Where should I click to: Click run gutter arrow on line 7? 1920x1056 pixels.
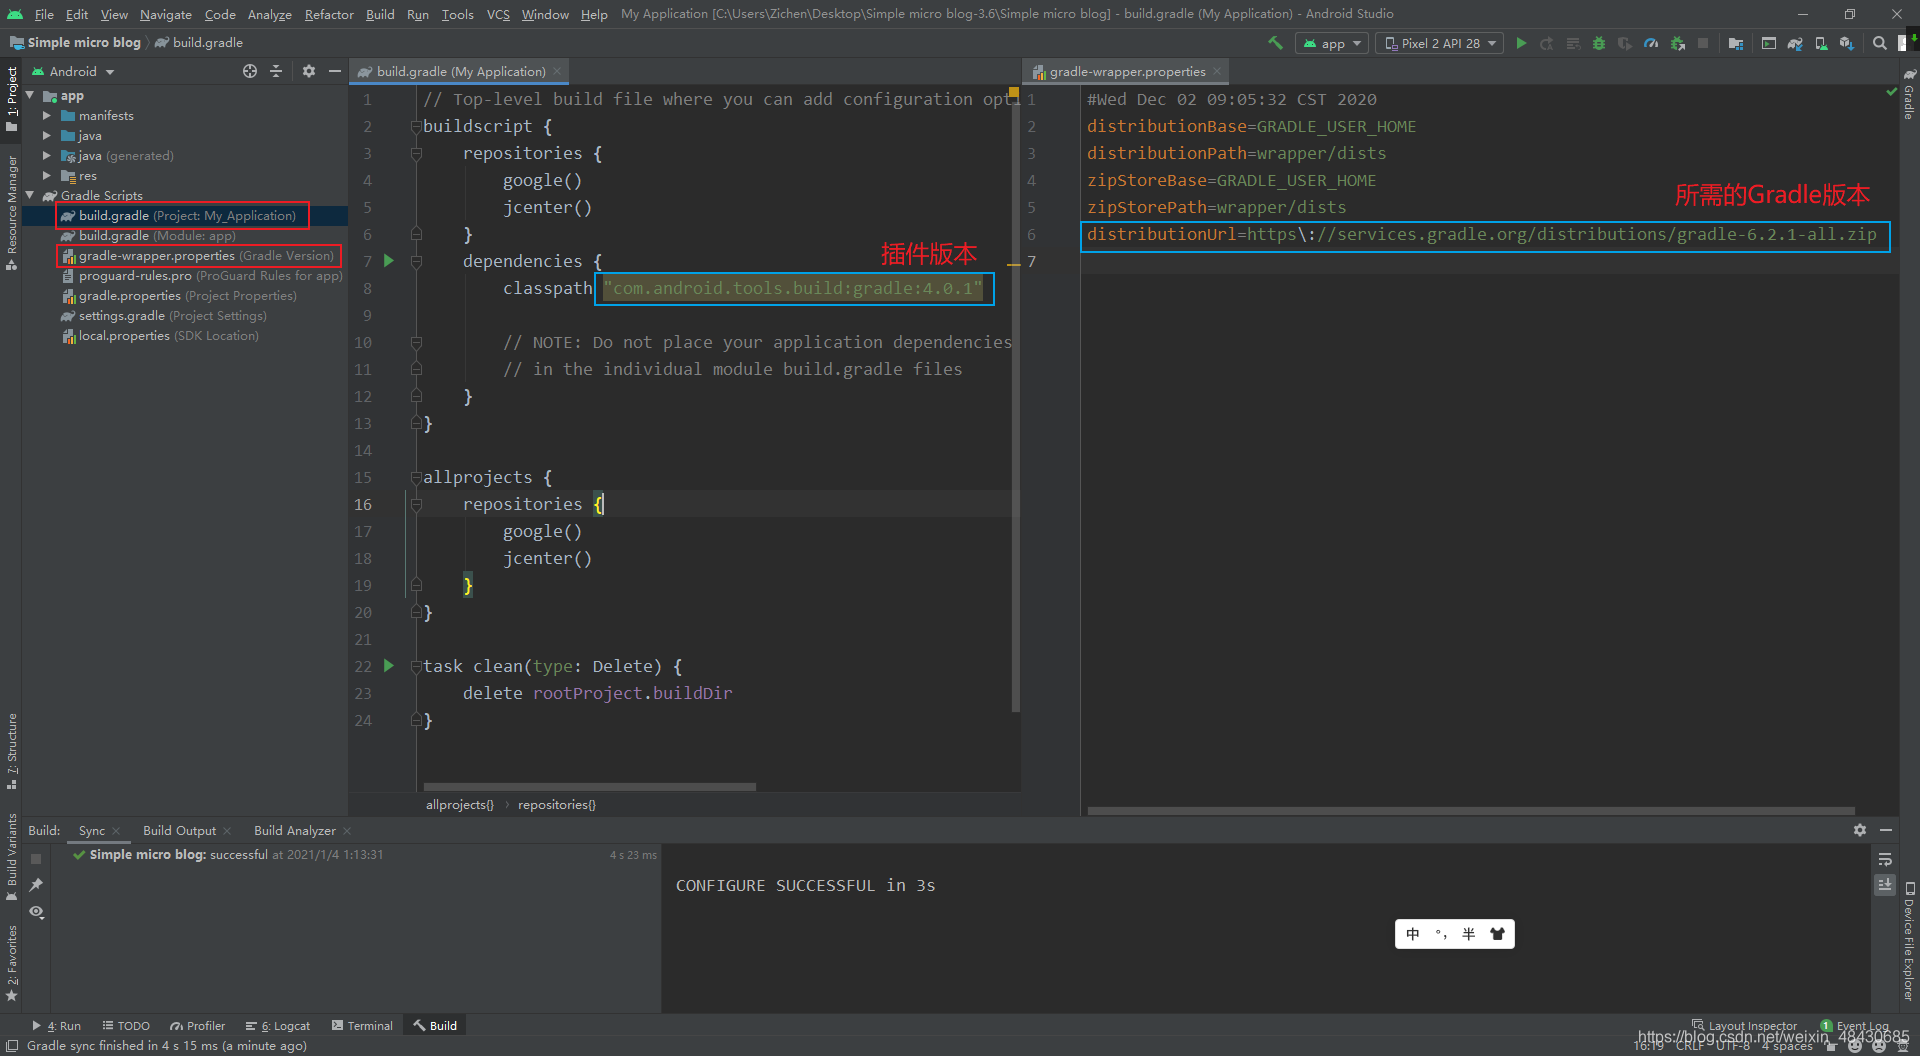point(389,261)
